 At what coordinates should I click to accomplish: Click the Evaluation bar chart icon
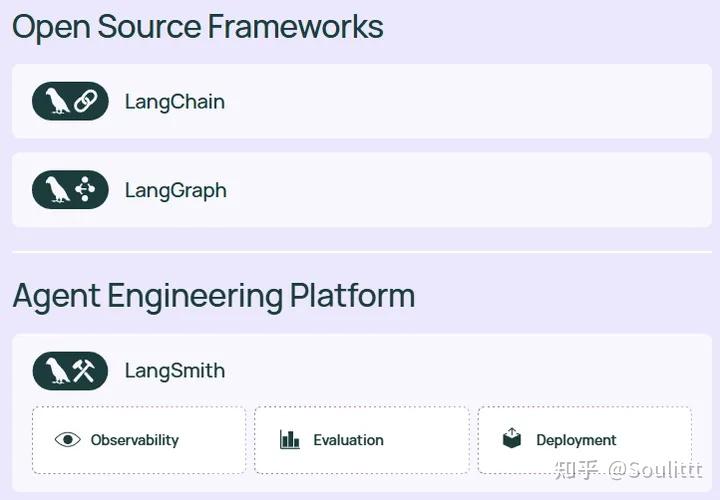click(x=290, y=439)
